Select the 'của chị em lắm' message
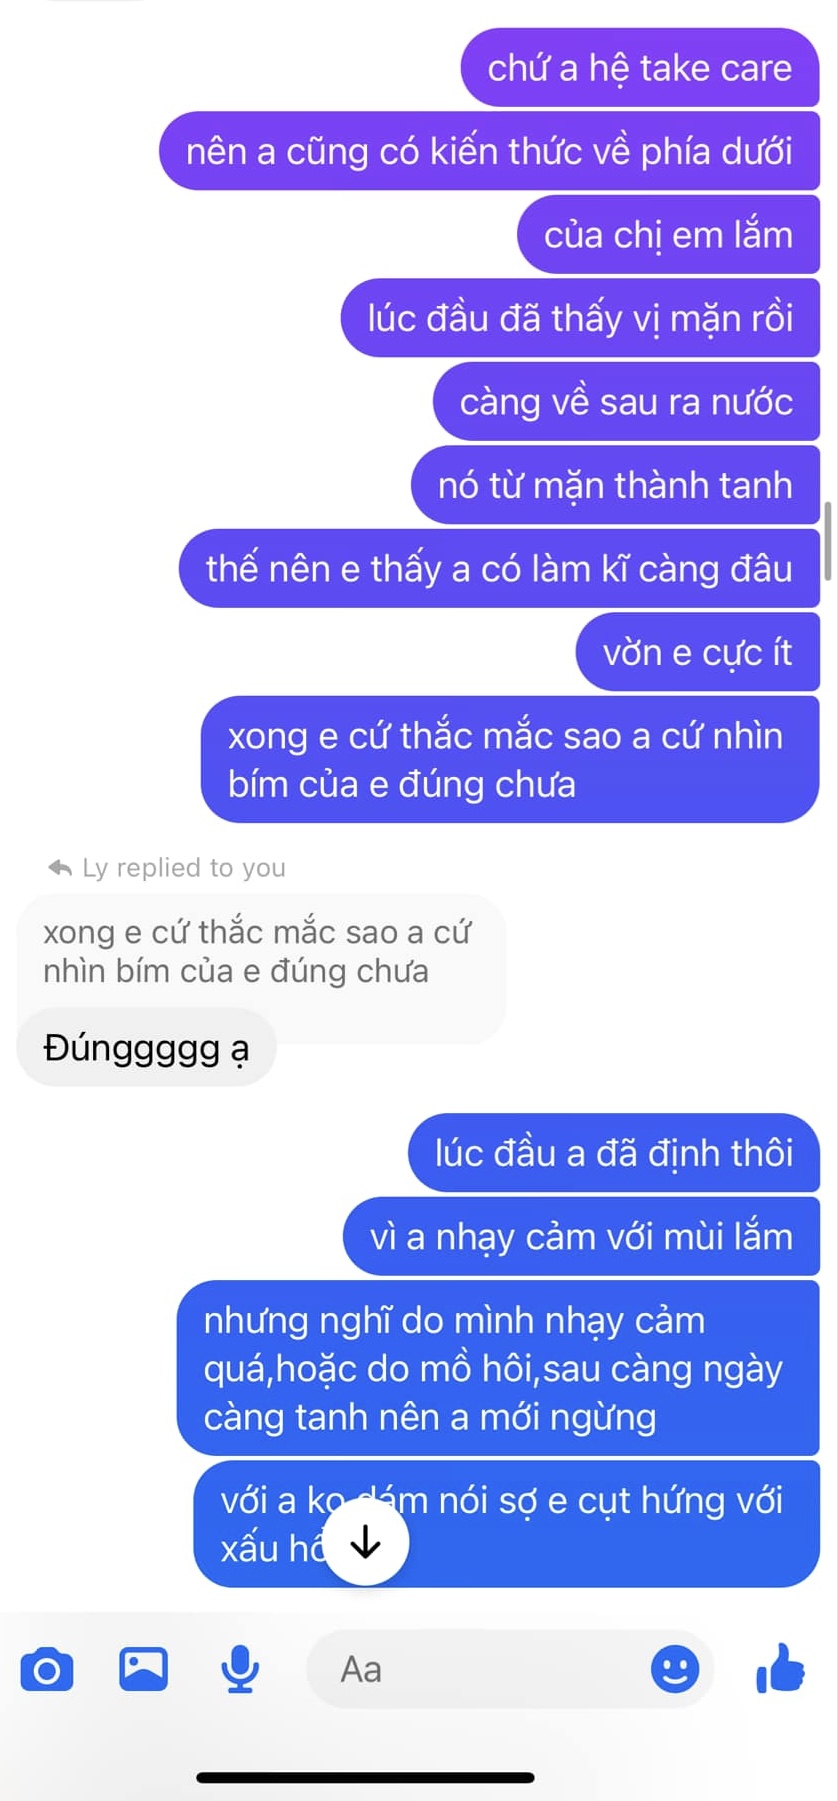Viewport: 838px width, 1801px height. pyautogui.click(x=669, y=235)
